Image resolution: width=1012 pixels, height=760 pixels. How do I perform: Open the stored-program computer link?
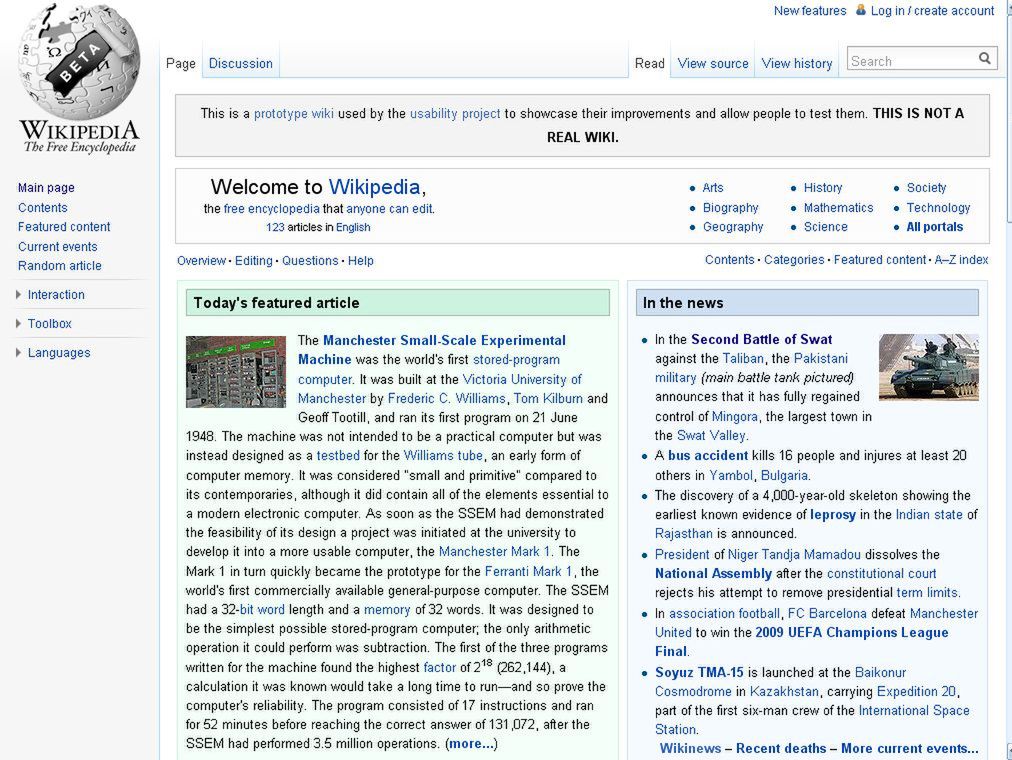pyautogui.click(x=429, y=369)
